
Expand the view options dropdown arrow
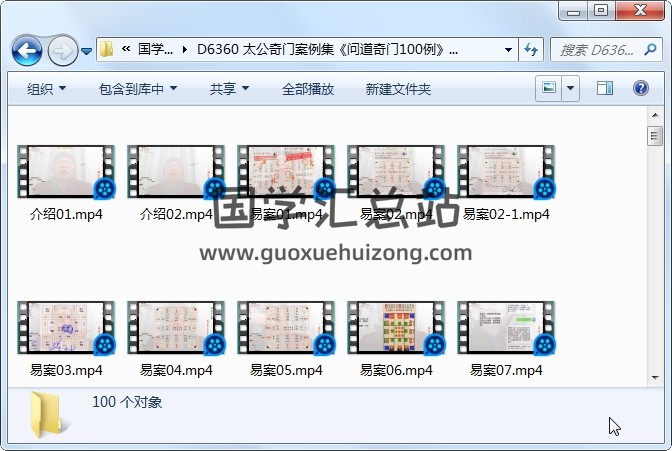pyautogui.click(x=570, y=88)
